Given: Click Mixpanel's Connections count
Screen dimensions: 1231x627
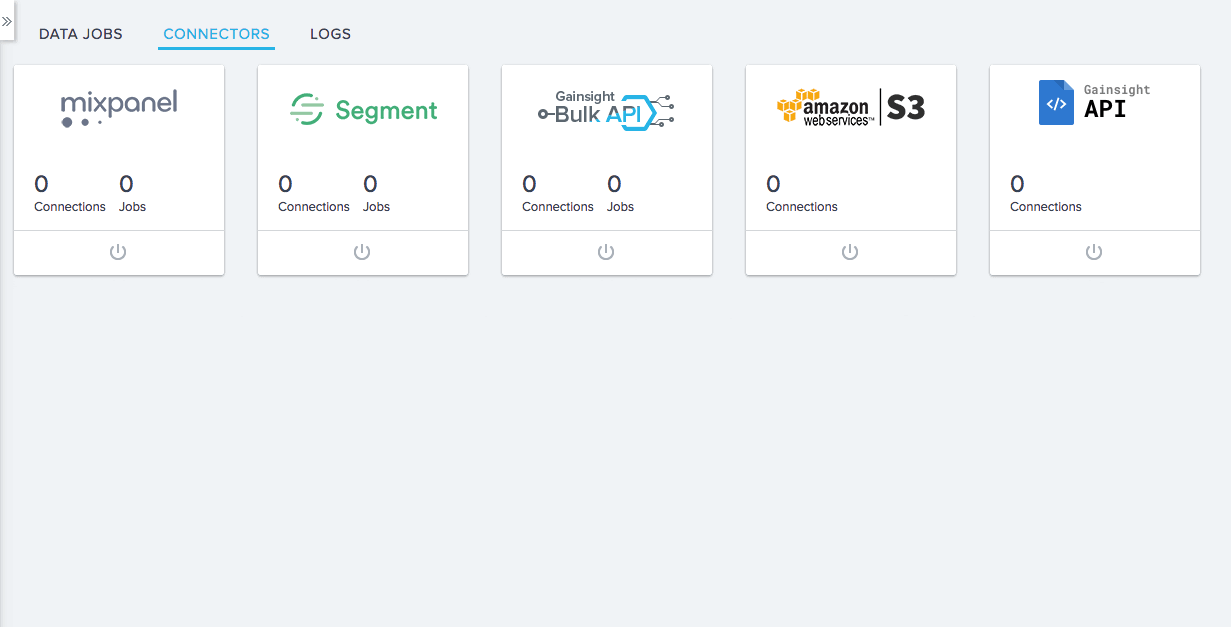Looking at the screenshot, I should click(41, 184).
